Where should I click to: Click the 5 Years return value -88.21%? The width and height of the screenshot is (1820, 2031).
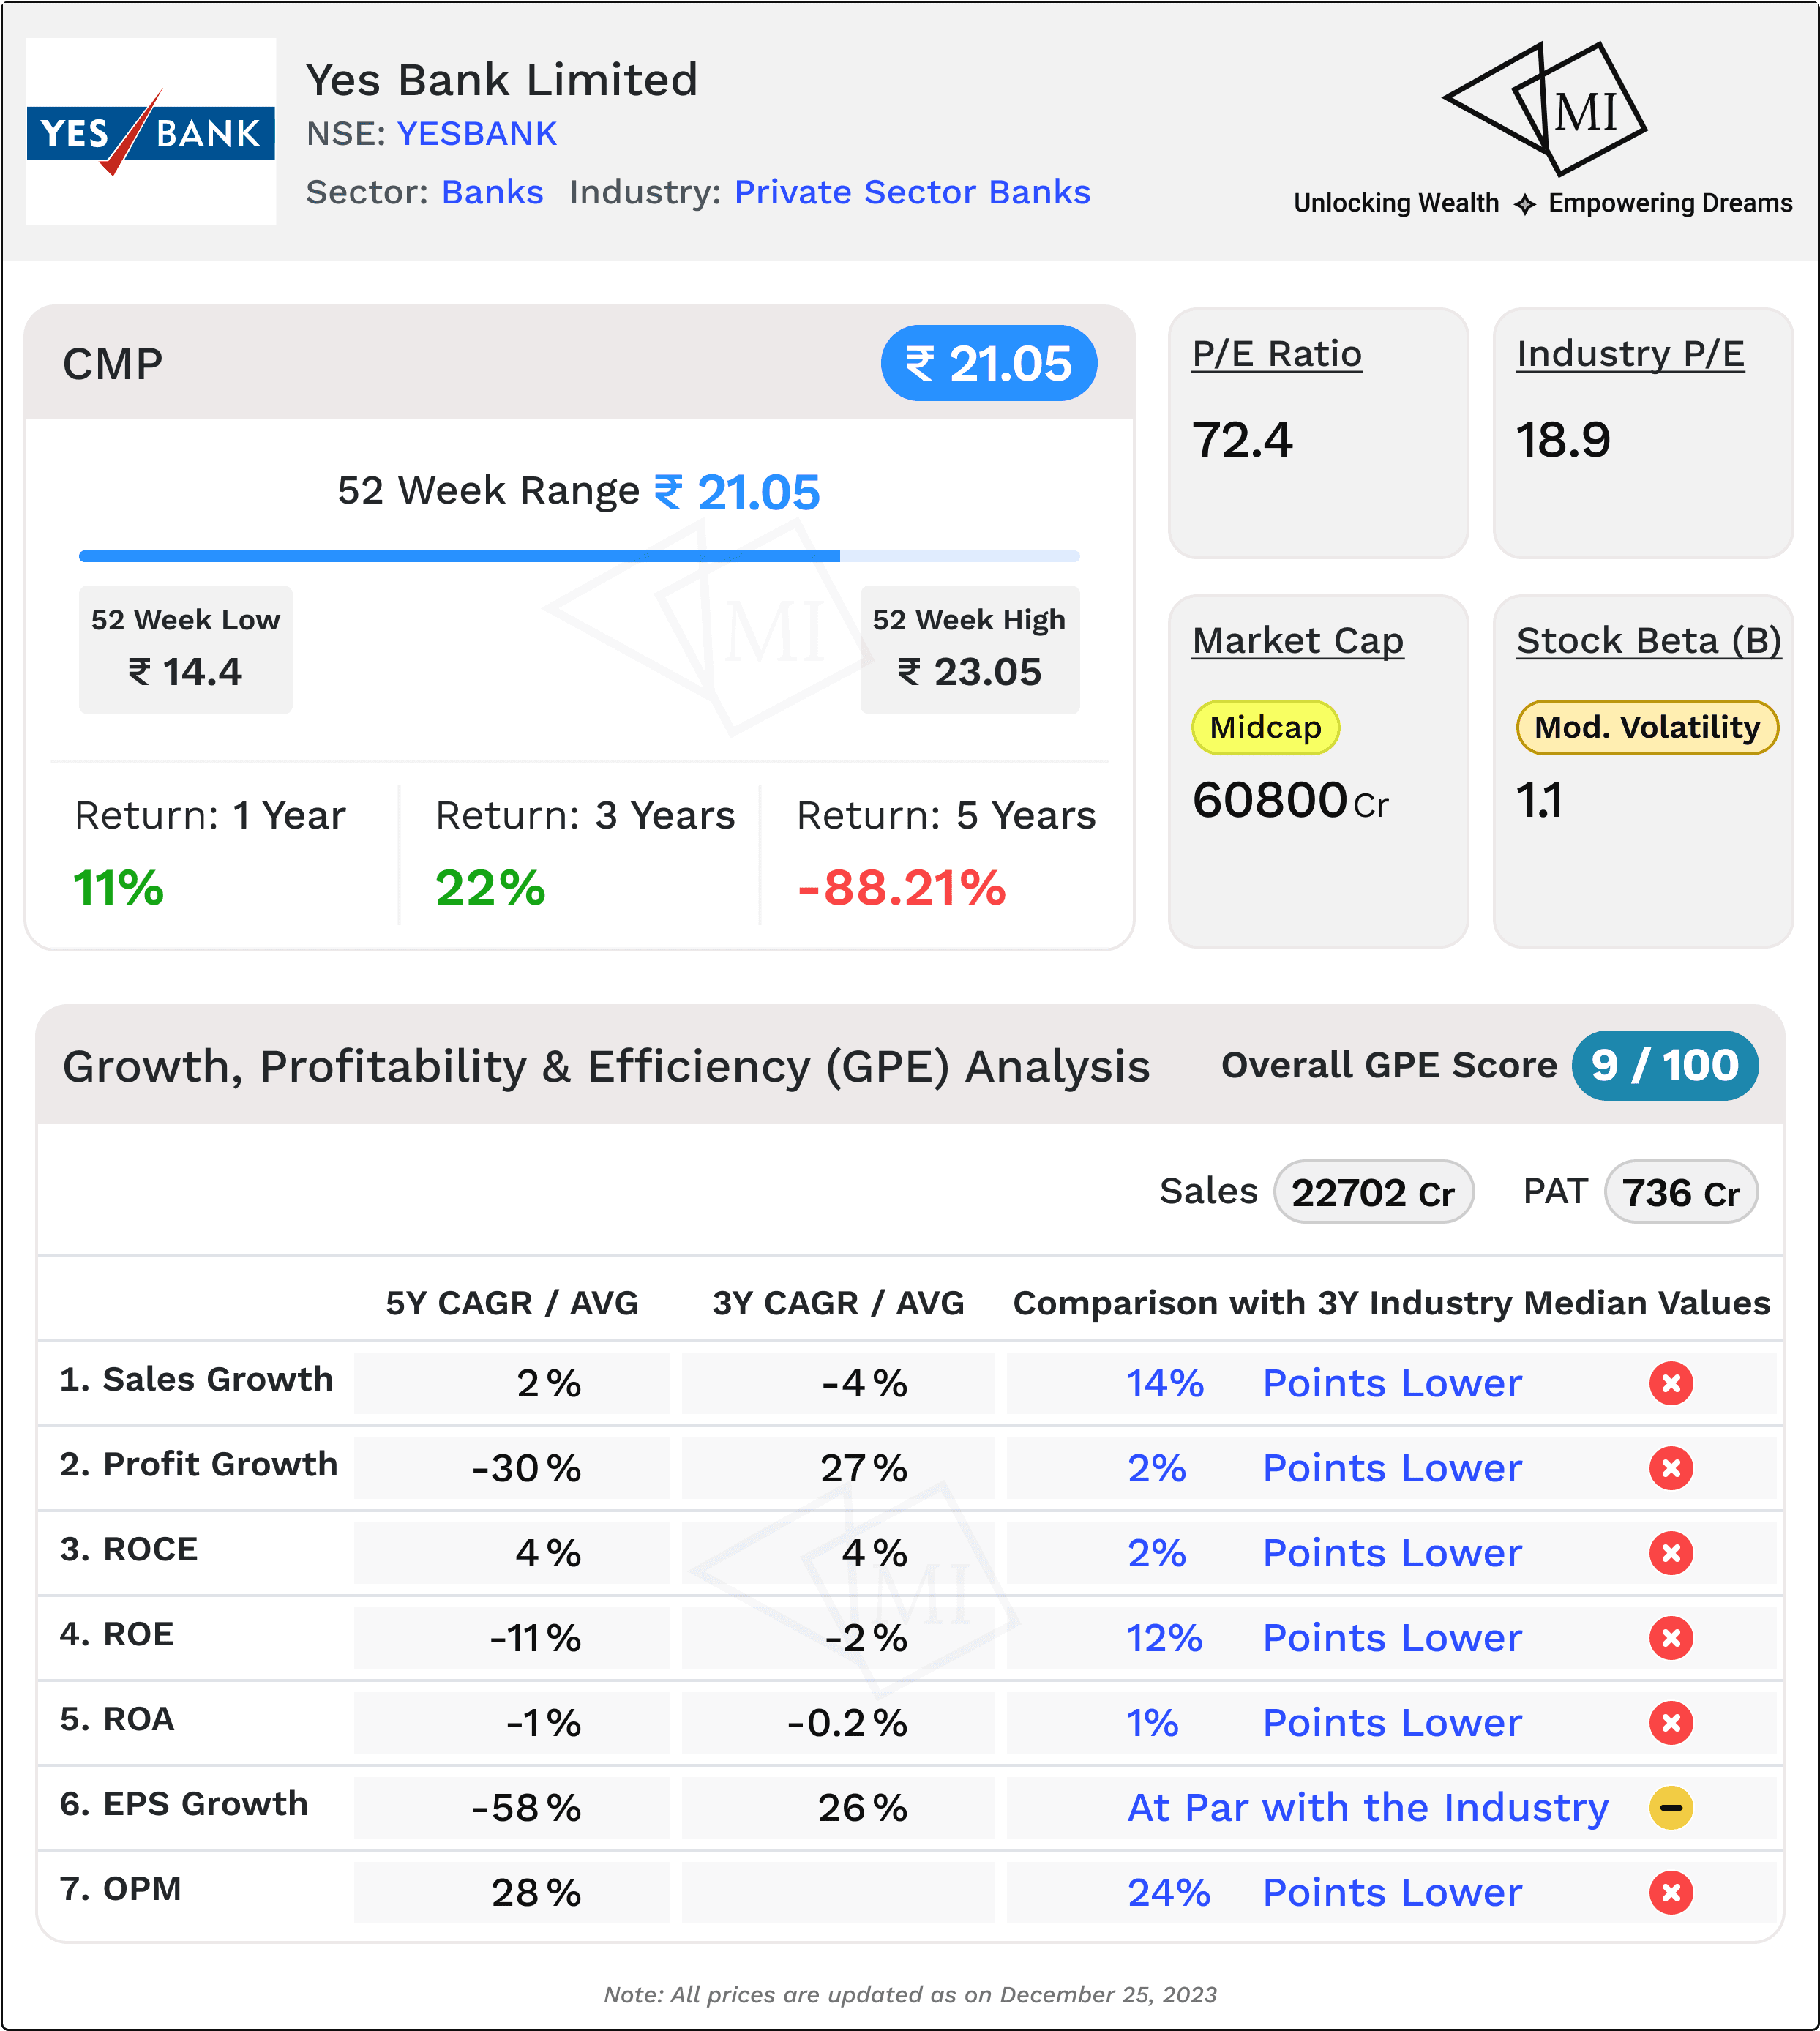click(x=901, y=888)
